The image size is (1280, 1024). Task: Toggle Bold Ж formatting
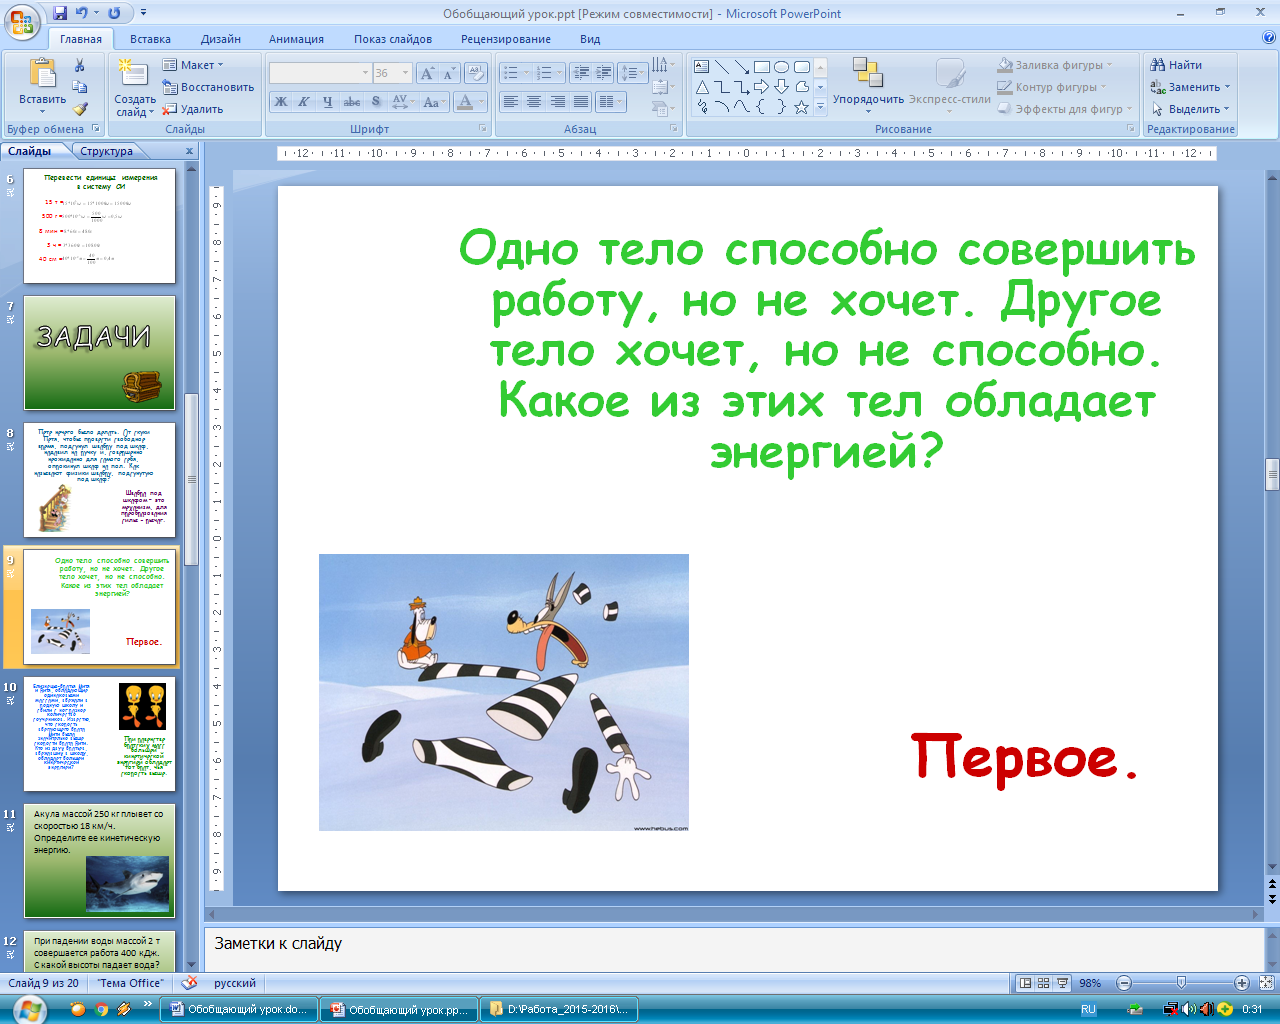(x=281, y=102)
